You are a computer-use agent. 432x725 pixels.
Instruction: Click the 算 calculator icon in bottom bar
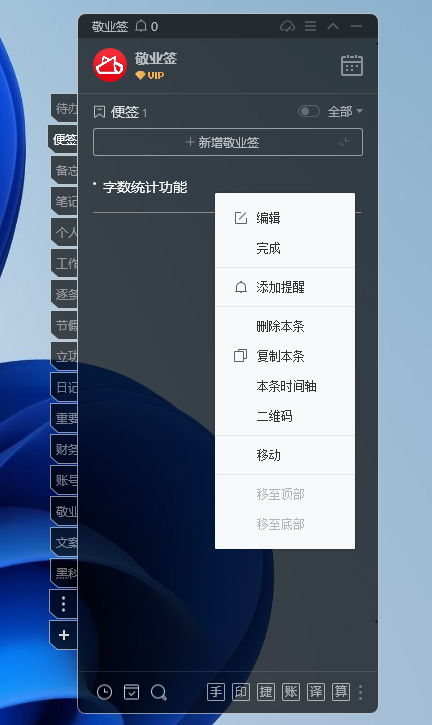[x=341, y=692]
